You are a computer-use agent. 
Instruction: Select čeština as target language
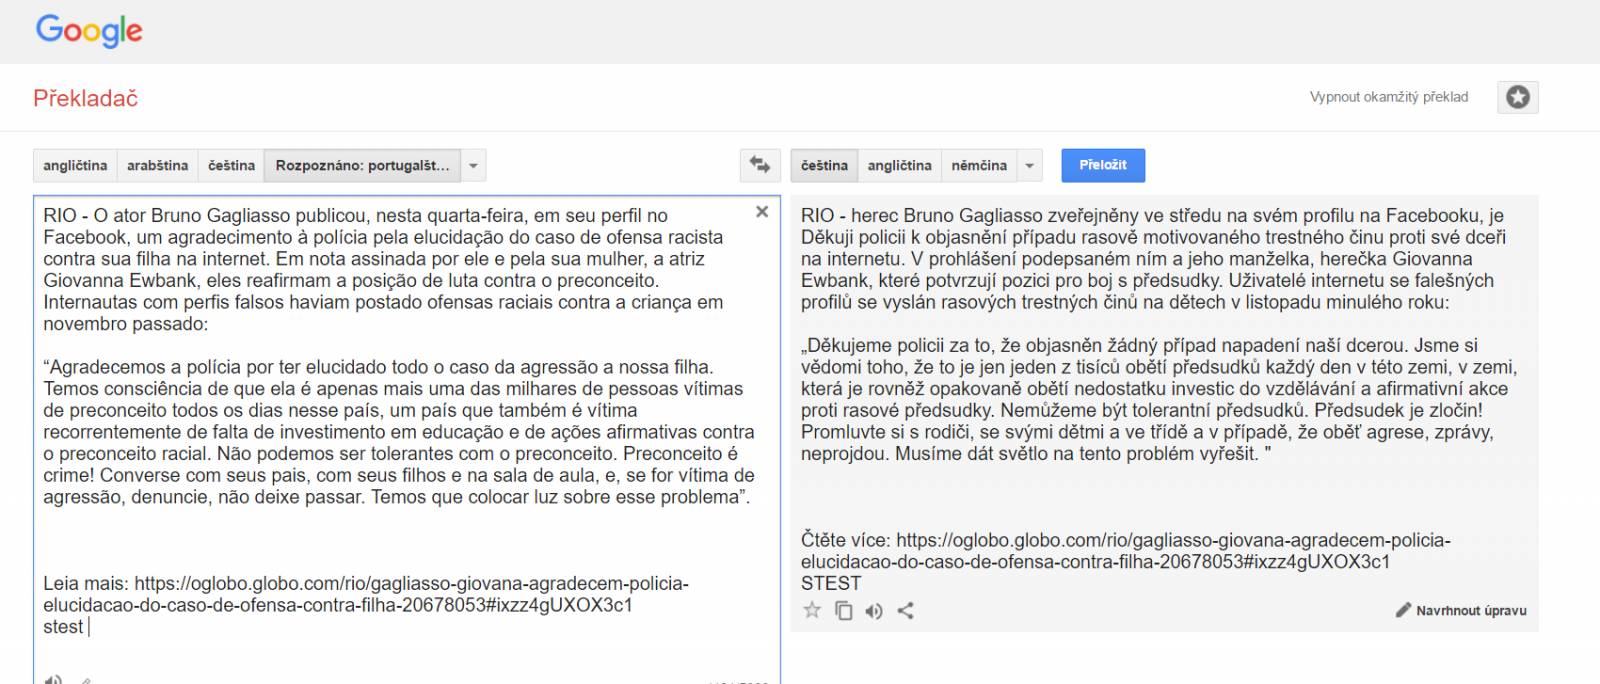(824, 165)
